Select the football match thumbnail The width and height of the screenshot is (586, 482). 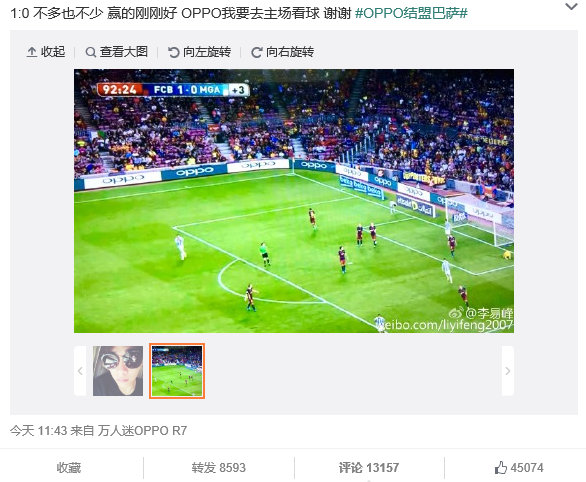click(x=177, y=371)
